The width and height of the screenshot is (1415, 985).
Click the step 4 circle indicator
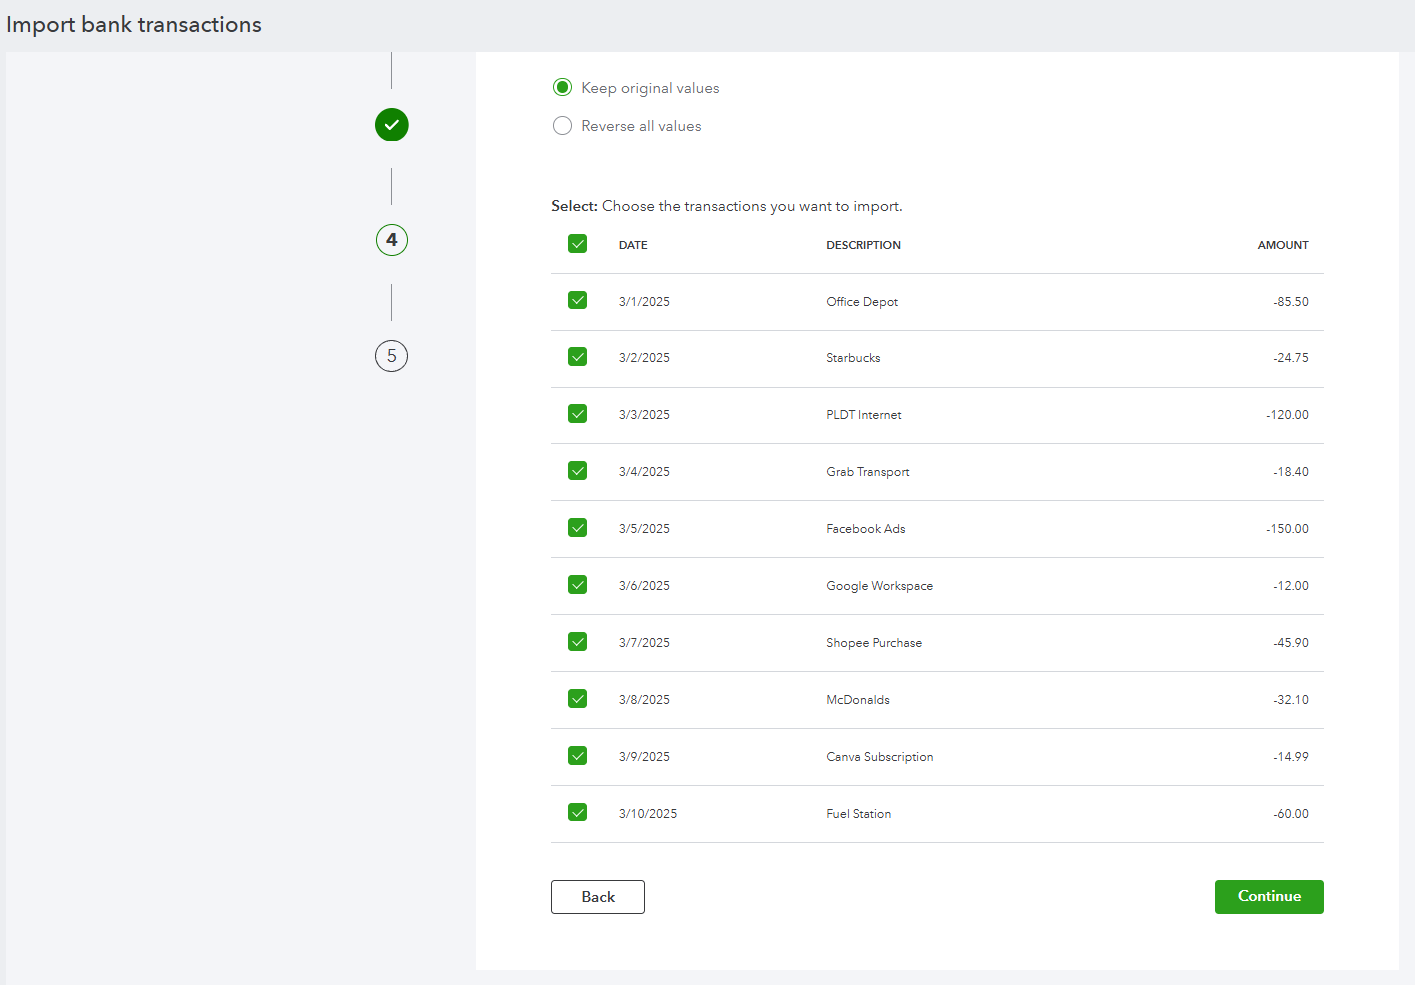[392, 240]
